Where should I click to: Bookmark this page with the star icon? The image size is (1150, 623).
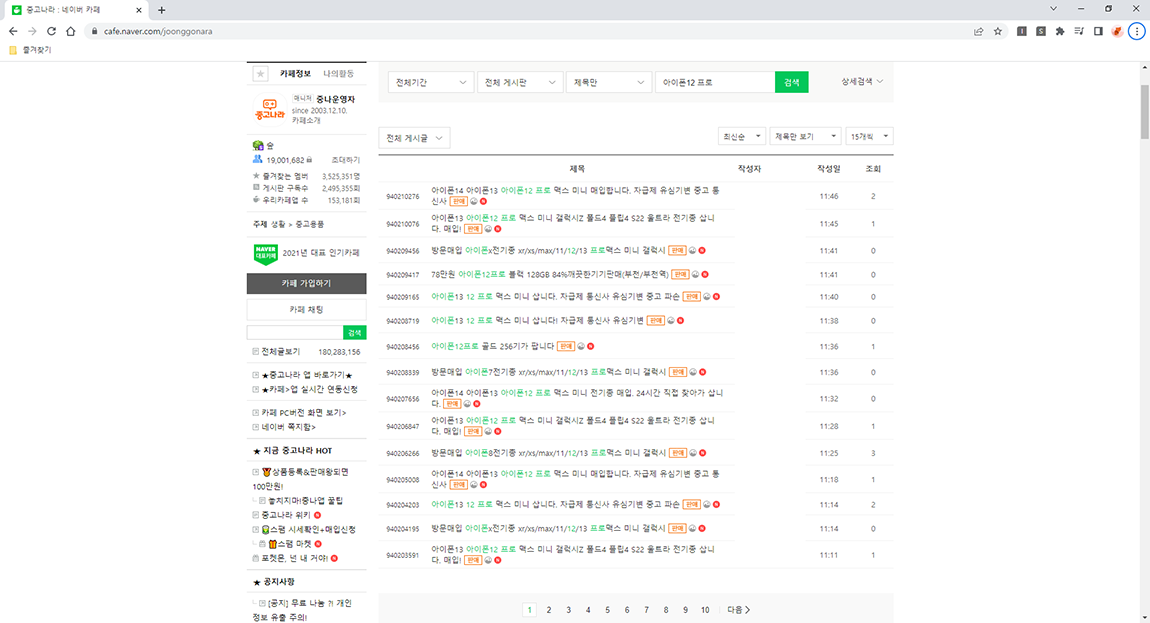[997, 32]
